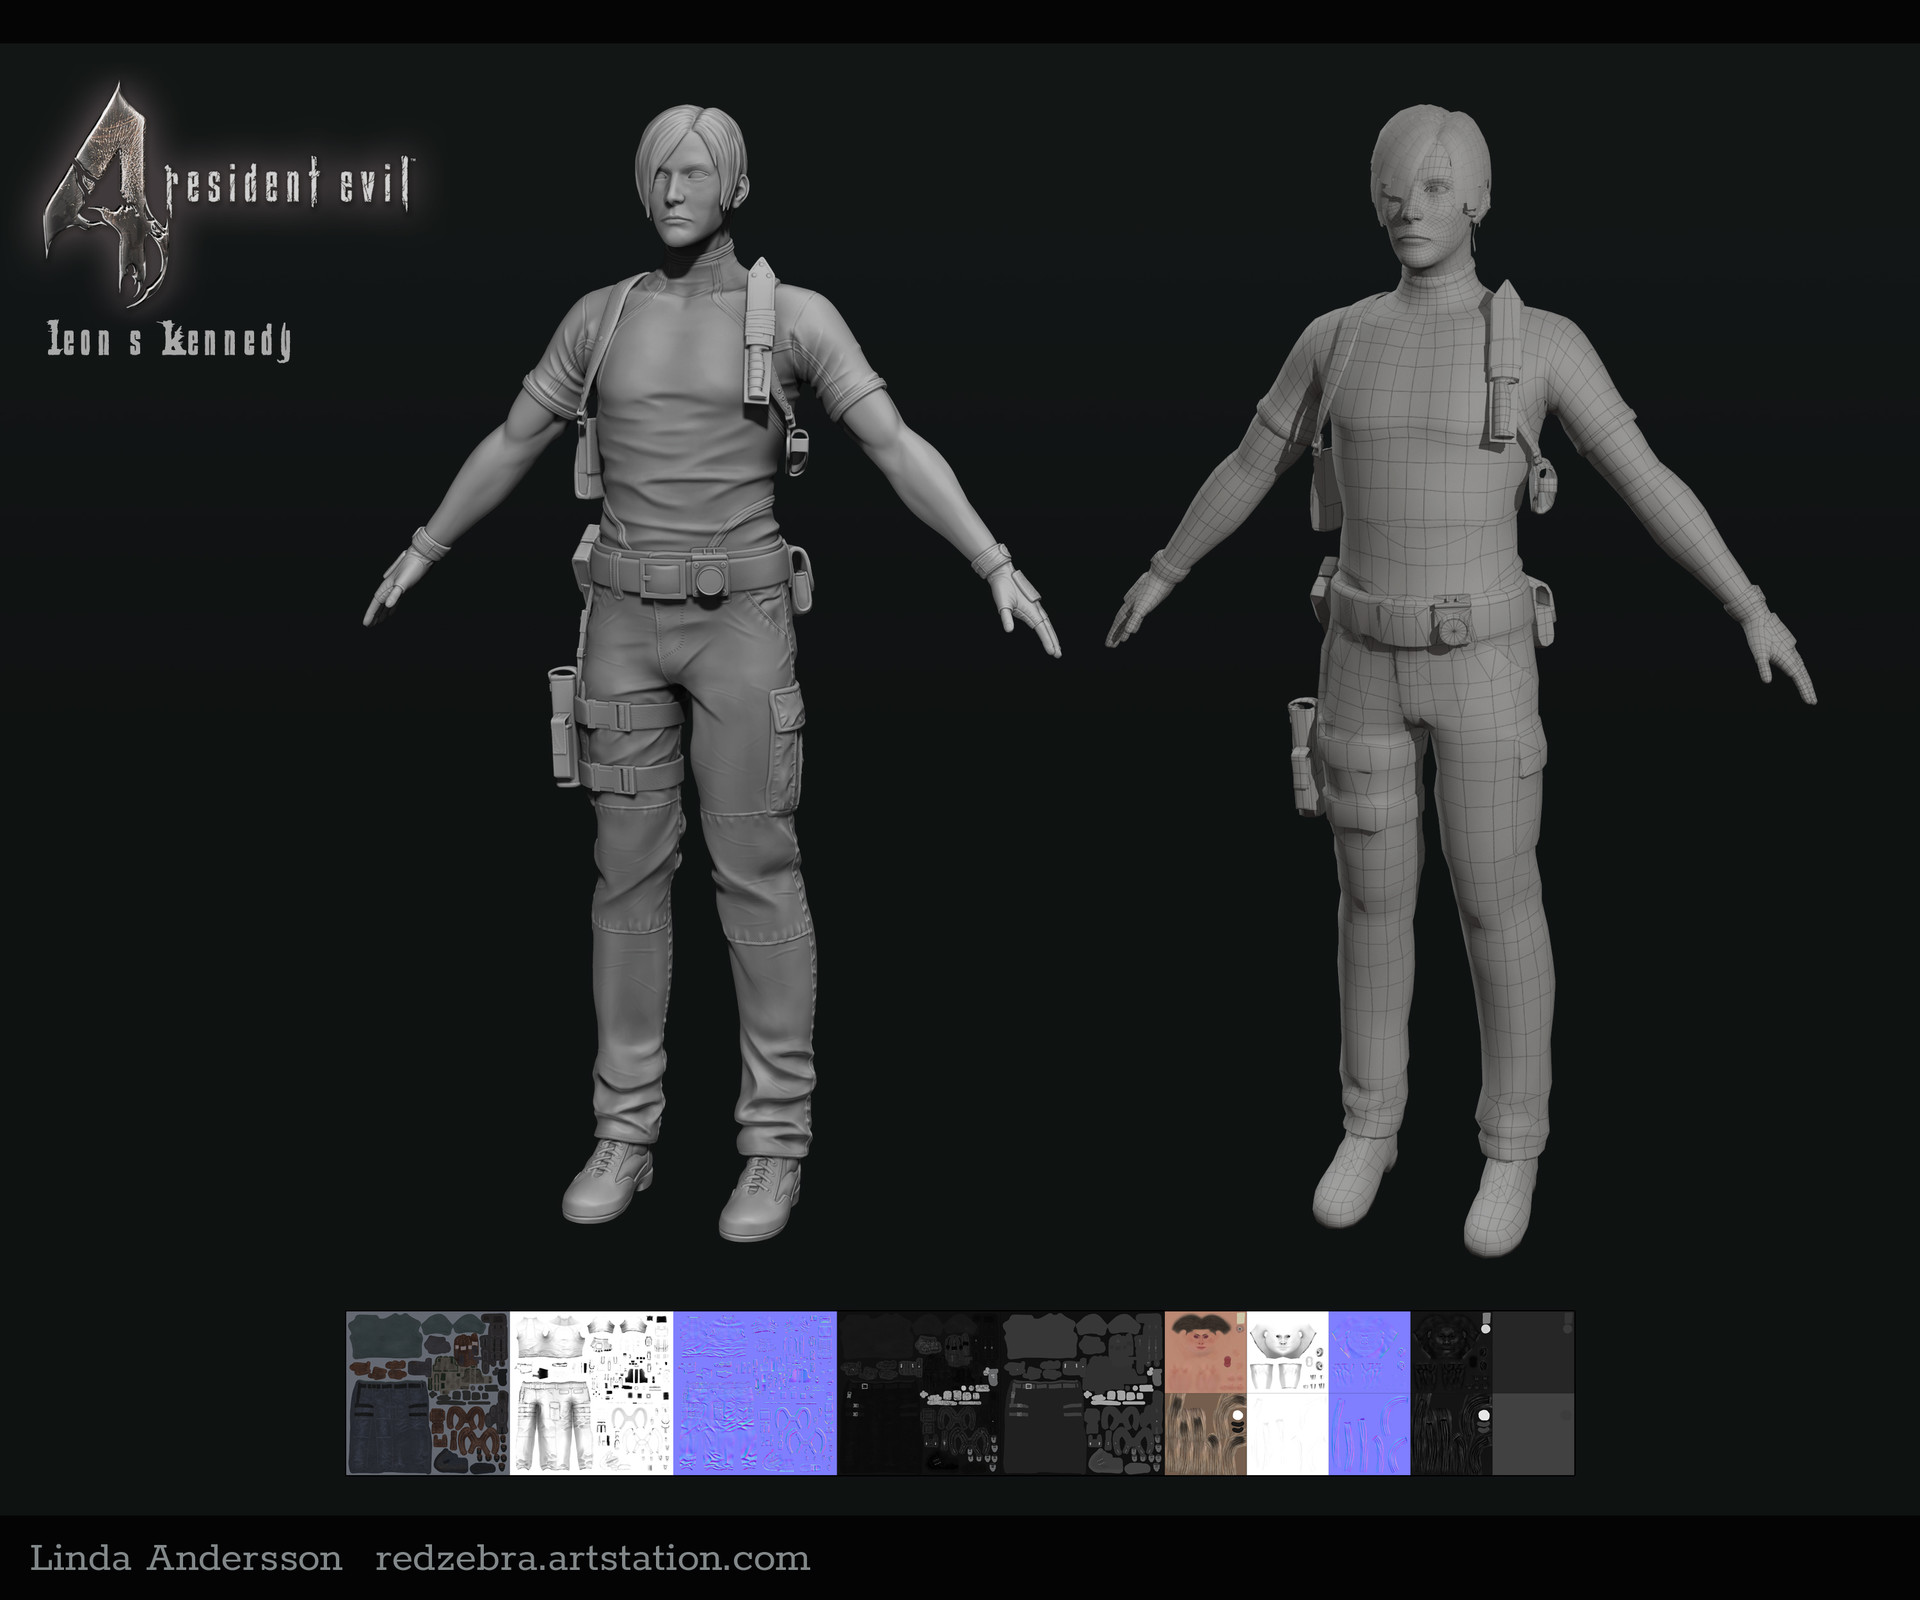The width and height of the screenshot is (1920, 1600).
Task: Open the gray clothing roughness map thumbnail
Action: coord(1083,1393)
